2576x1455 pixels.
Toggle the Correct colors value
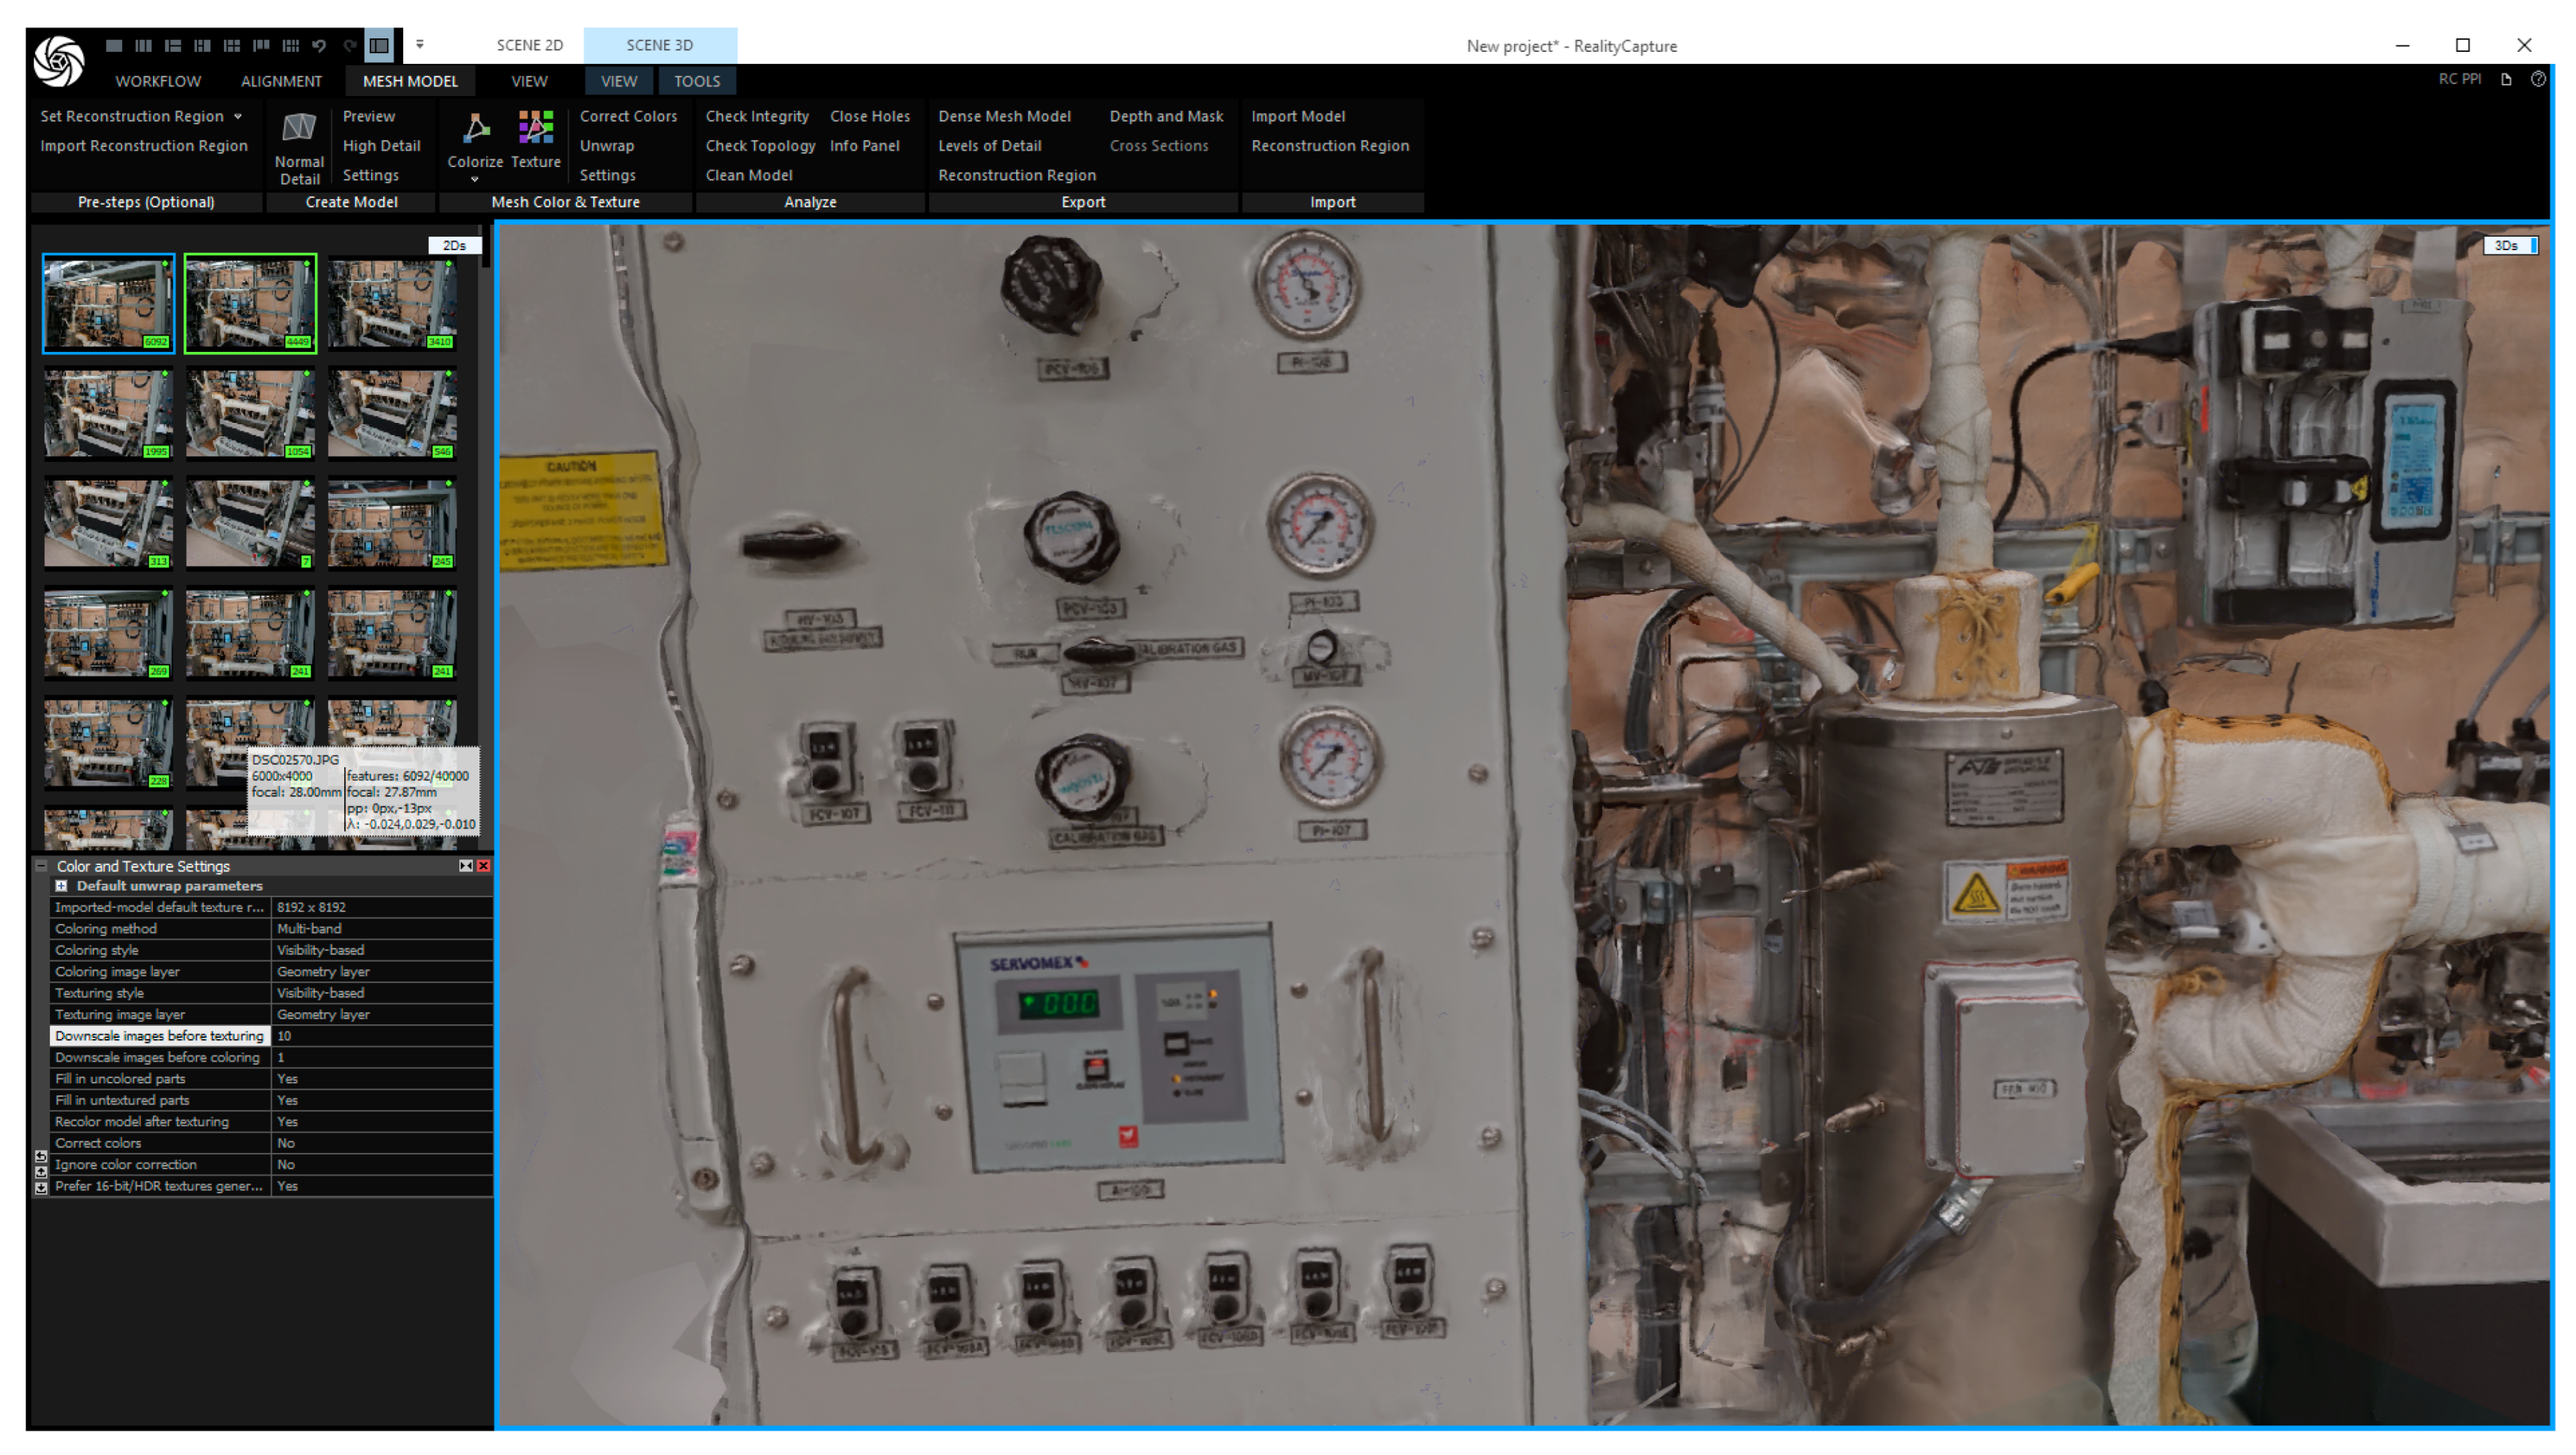click(380, 1143)
